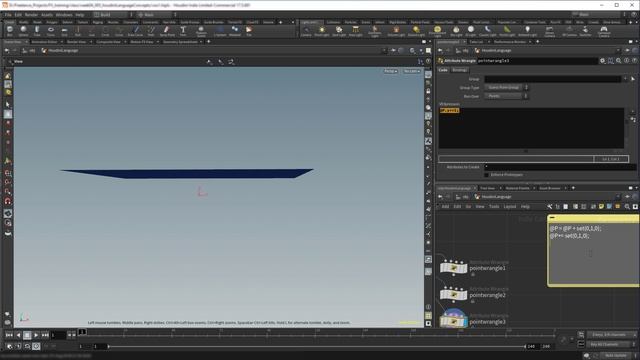This screenshot has width=640, height=360.
Task: Click search icon in parameter header
Action: pyautogui.click(x=619, y=60)
